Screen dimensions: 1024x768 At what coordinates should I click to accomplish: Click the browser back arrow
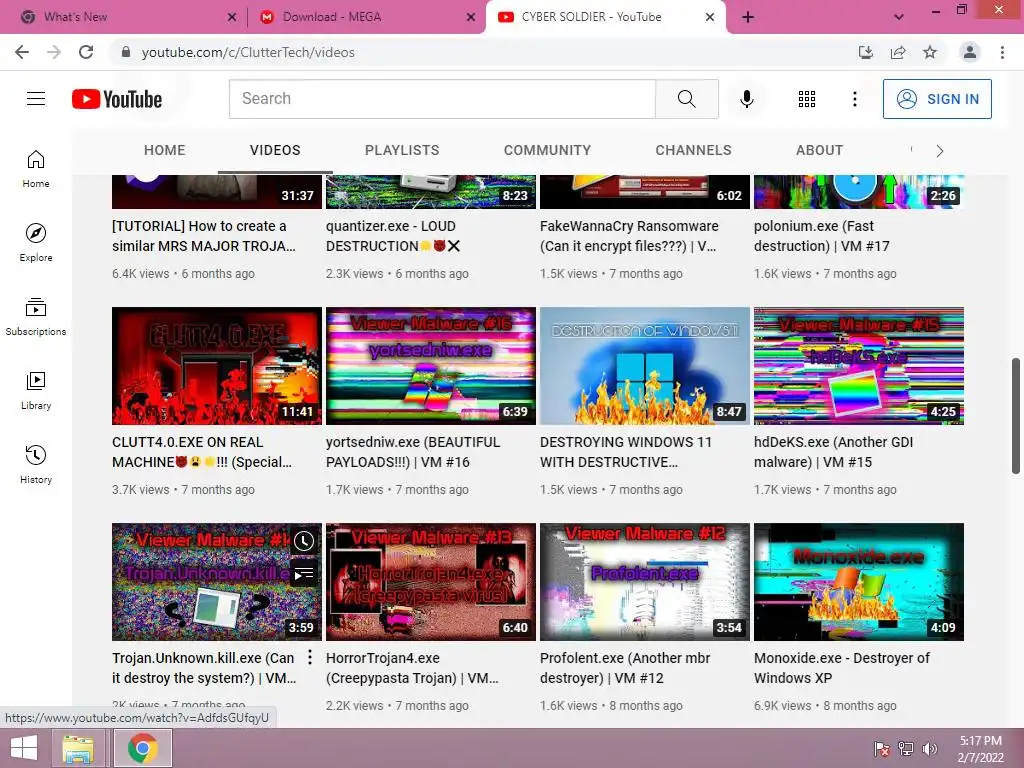(22, 52)
